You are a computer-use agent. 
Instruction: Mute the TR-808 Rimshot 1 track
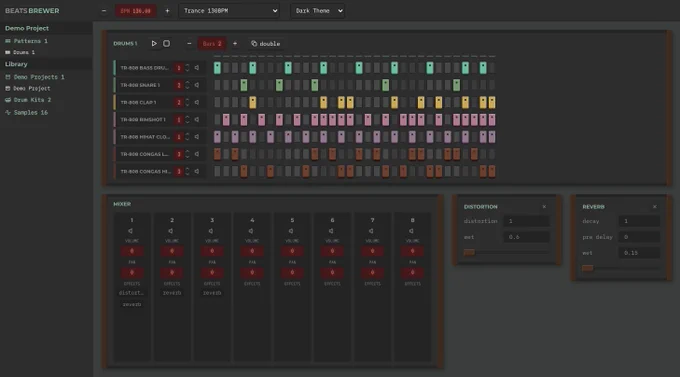pyautogui.click(x=197, y=119)
